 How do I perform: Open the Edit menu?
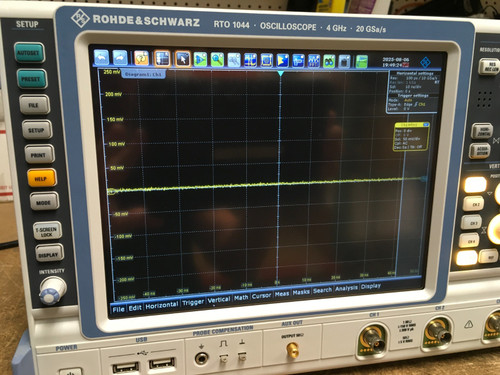pyautogui.click(x=135, y=308)
